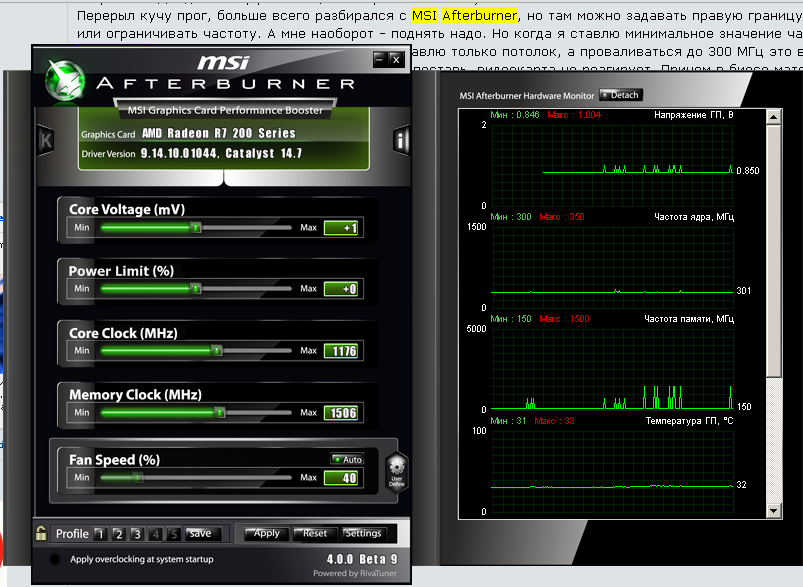Click the Core Voltage slider handle
The height and width of the screenshot is (587, 803).
(196, 227)
